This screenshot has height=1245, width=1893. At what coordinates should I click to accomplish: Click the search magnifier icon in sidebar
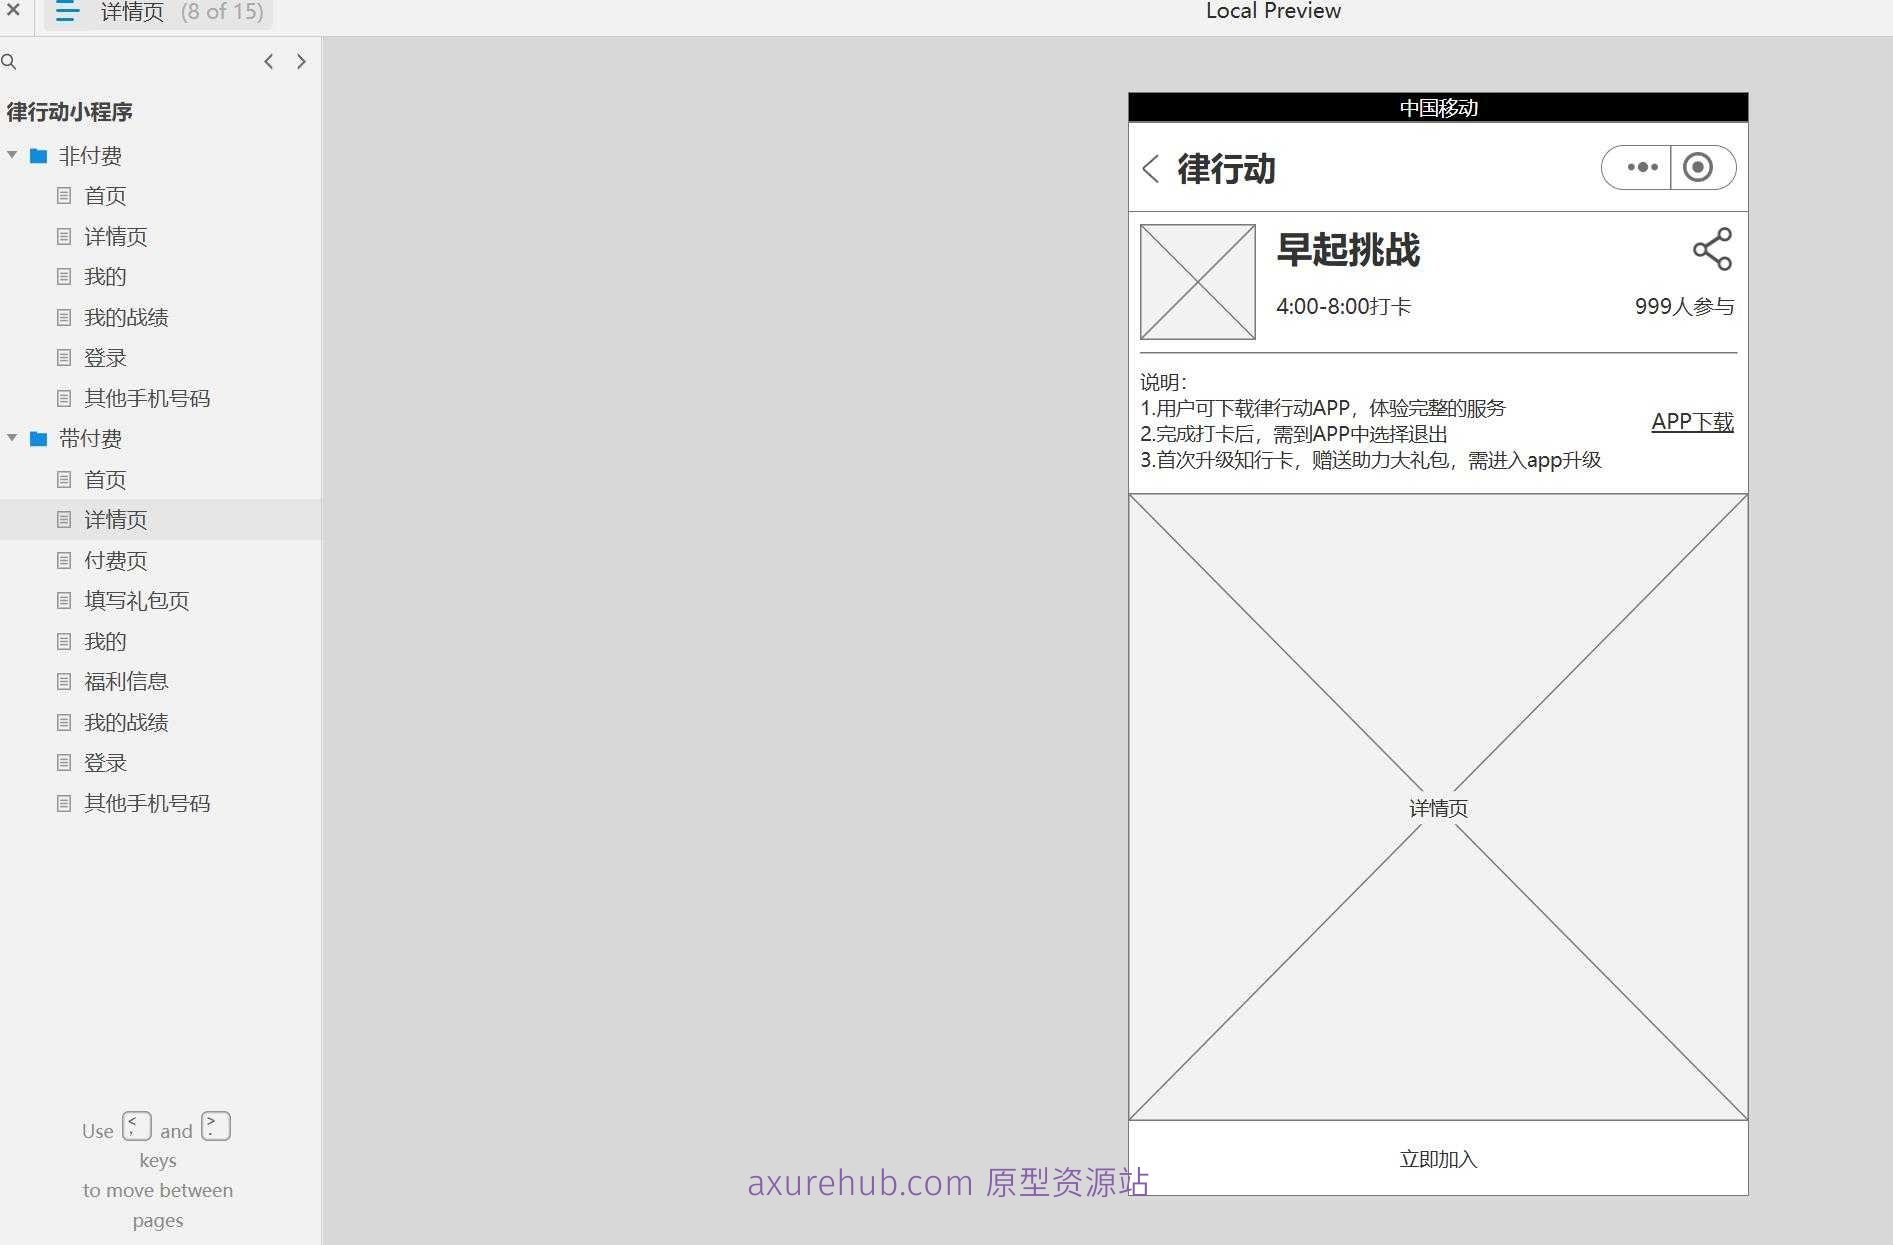tap(9, 62)
